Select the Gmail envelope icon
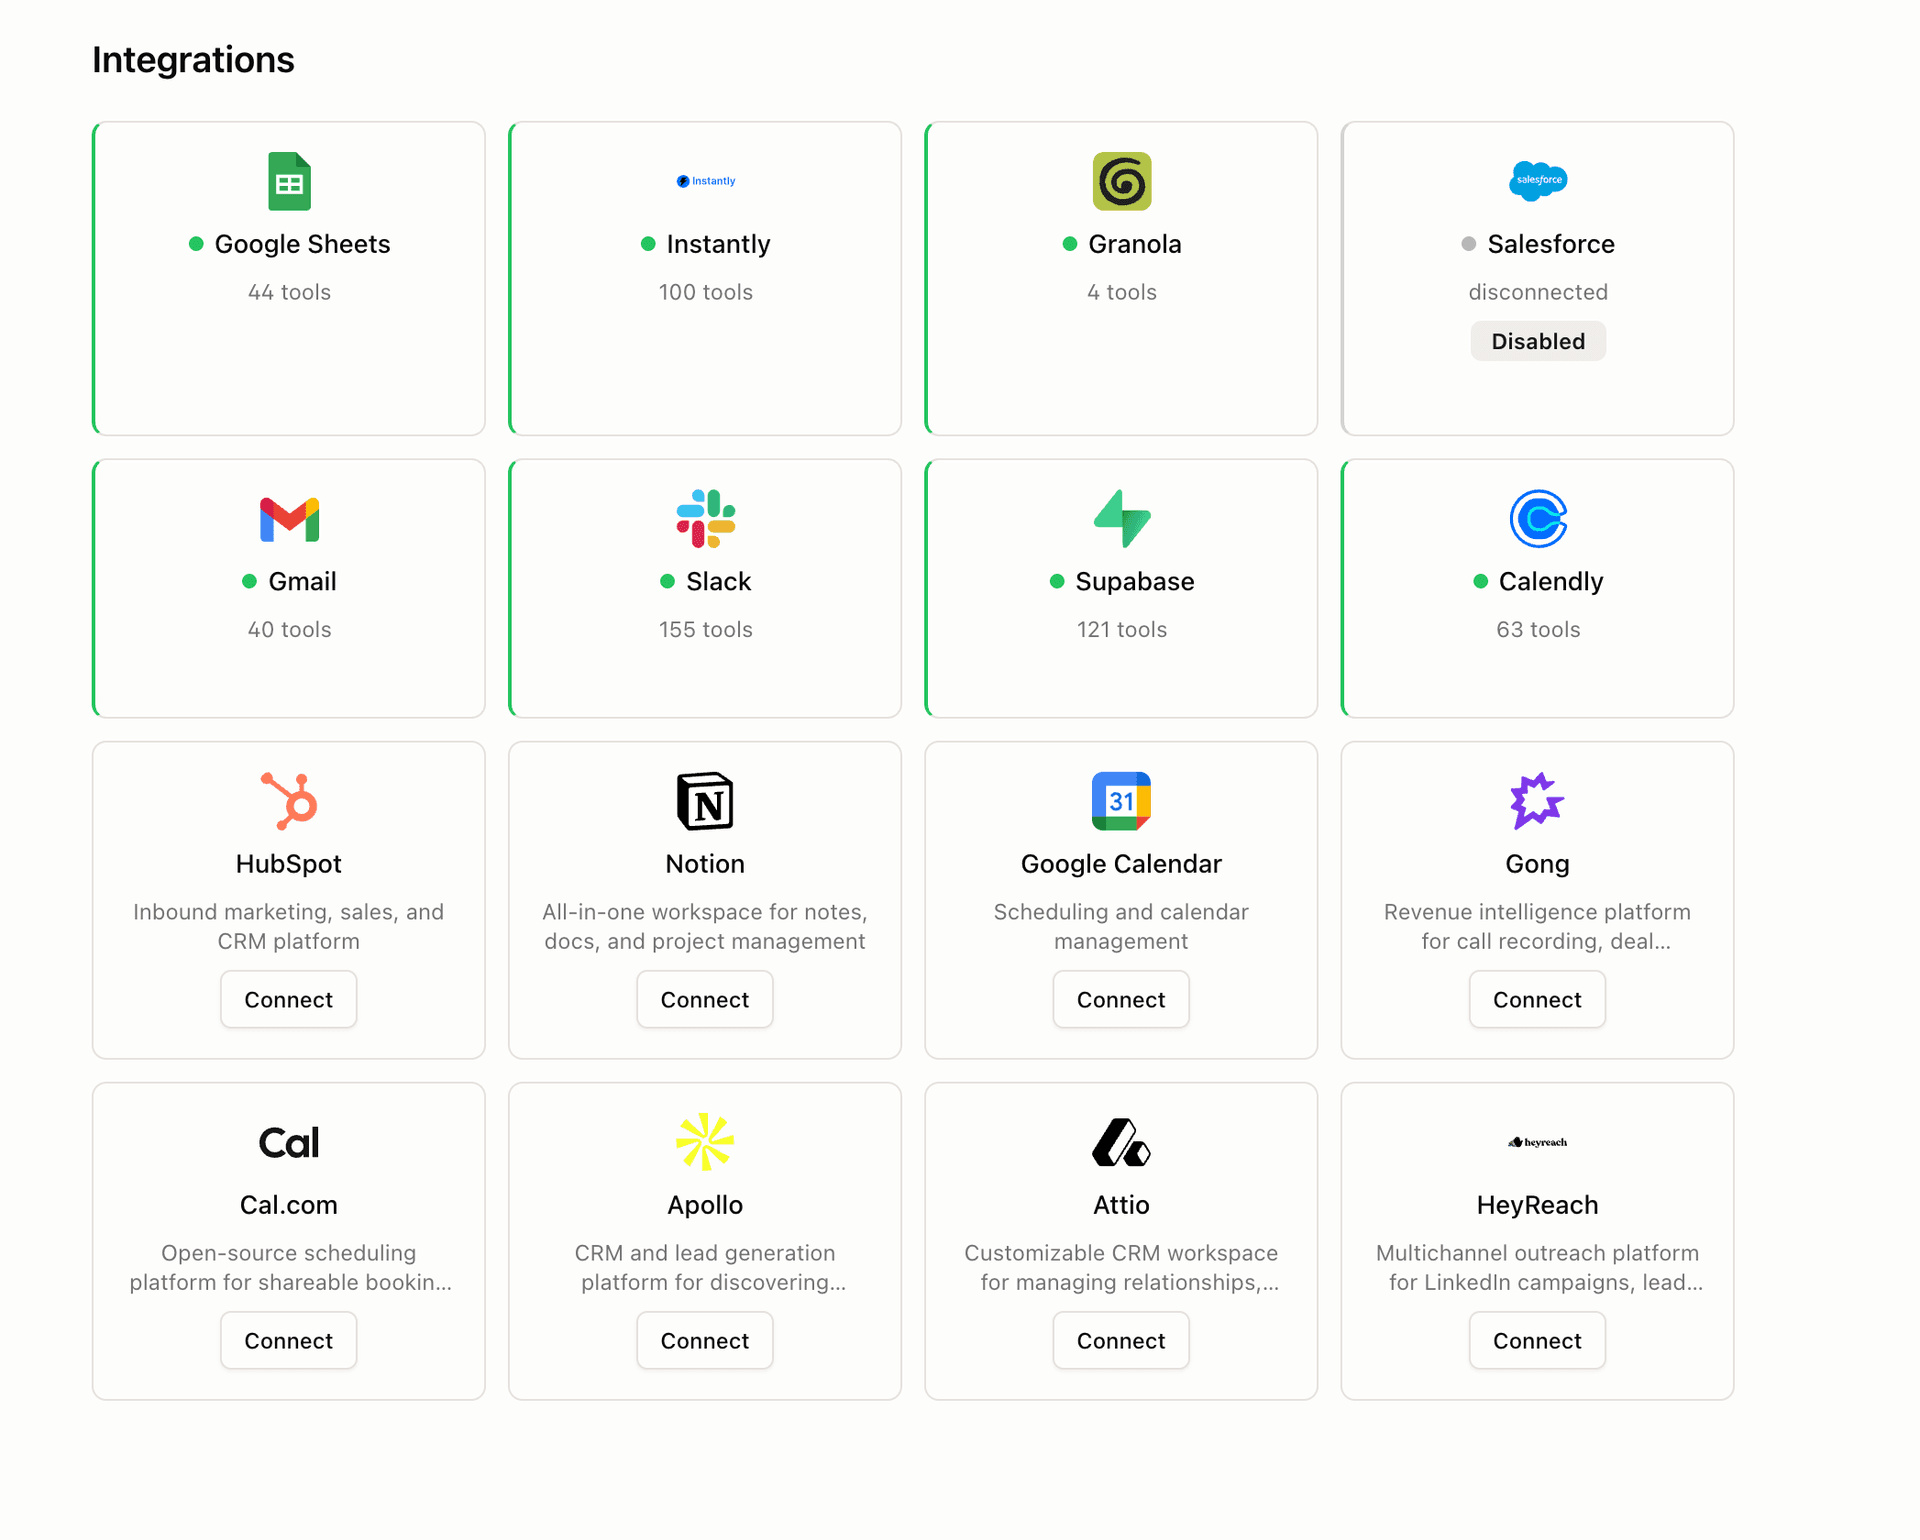This screenshot has height=1540, width=1920. tap(288, 519)
